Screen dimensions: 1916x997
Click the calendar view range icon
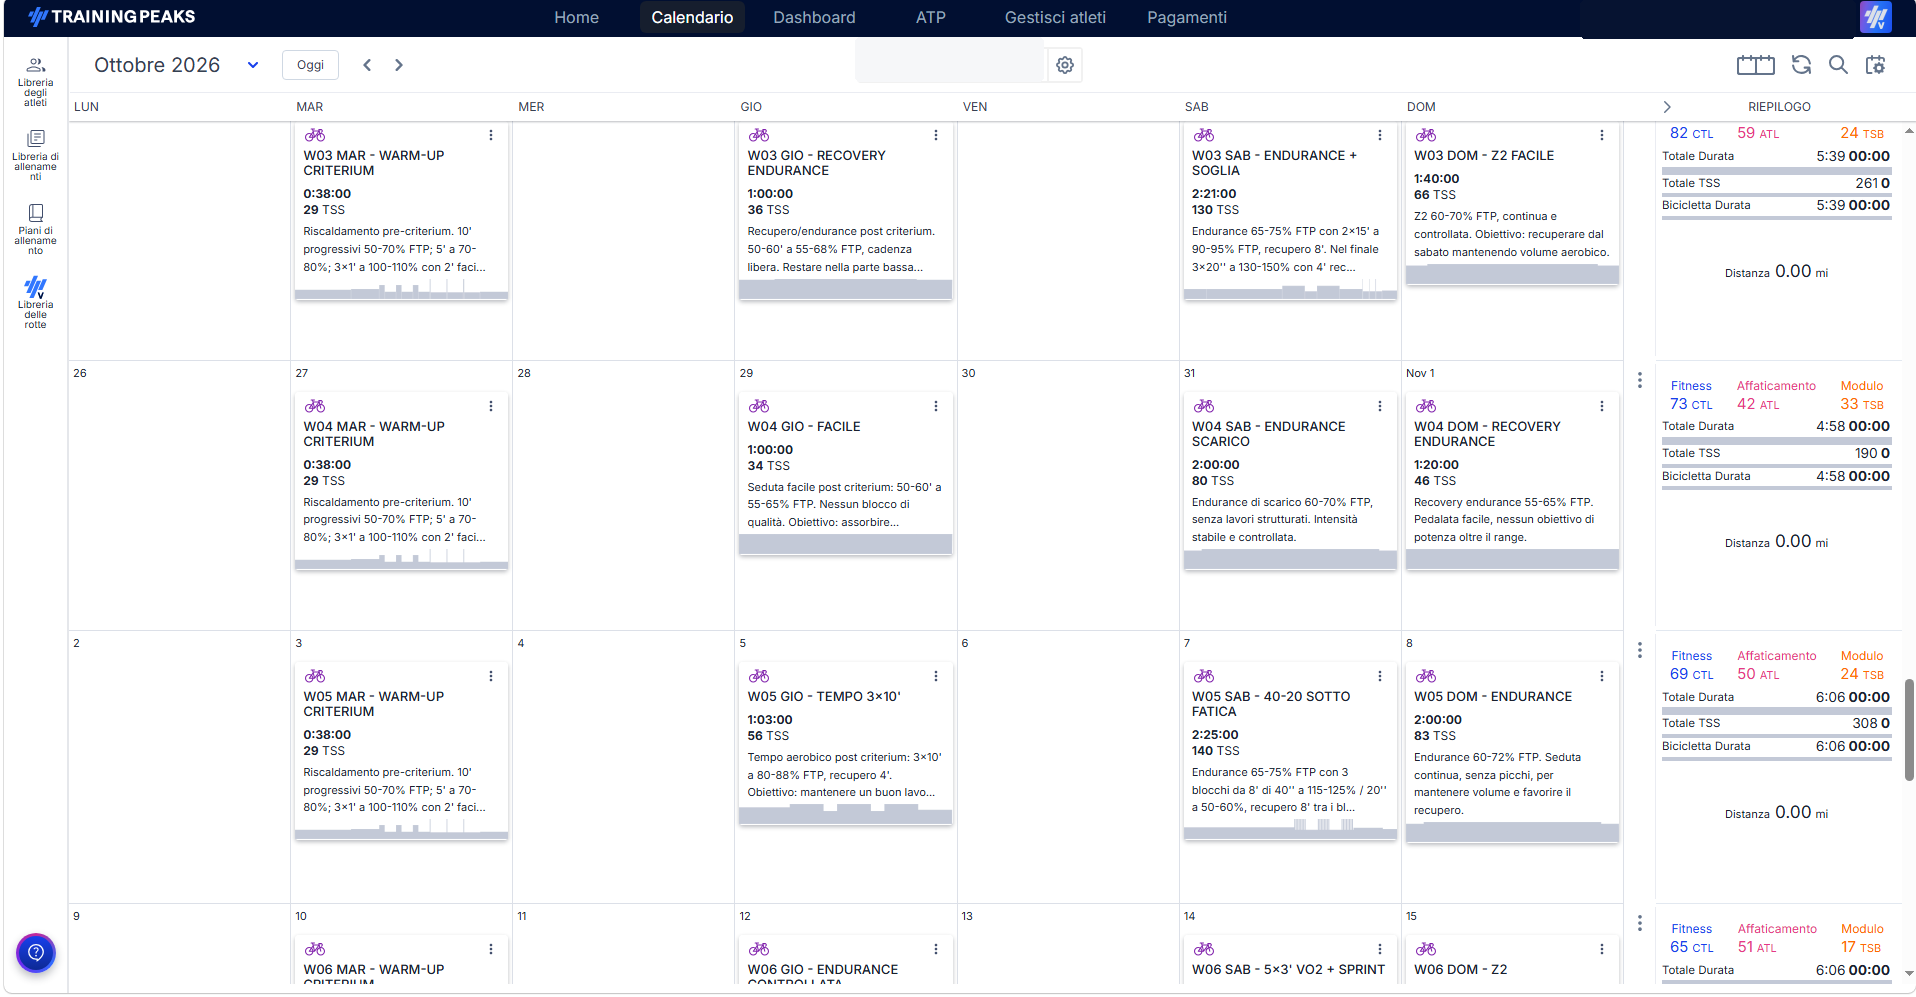coord(1755,65)
